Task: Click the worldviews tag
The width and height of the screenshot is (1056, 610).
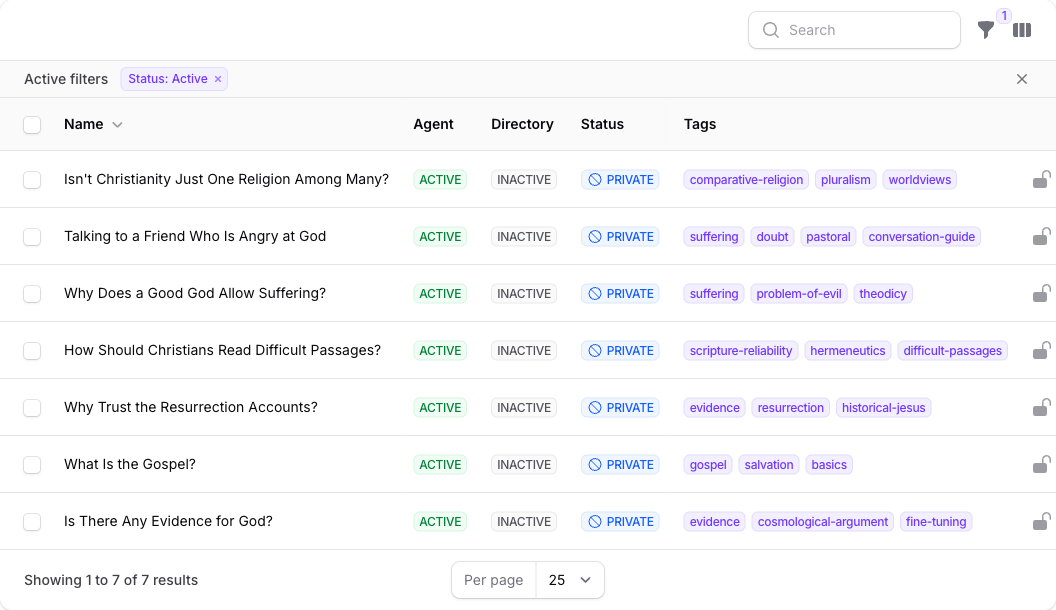Action: [919, 180]
